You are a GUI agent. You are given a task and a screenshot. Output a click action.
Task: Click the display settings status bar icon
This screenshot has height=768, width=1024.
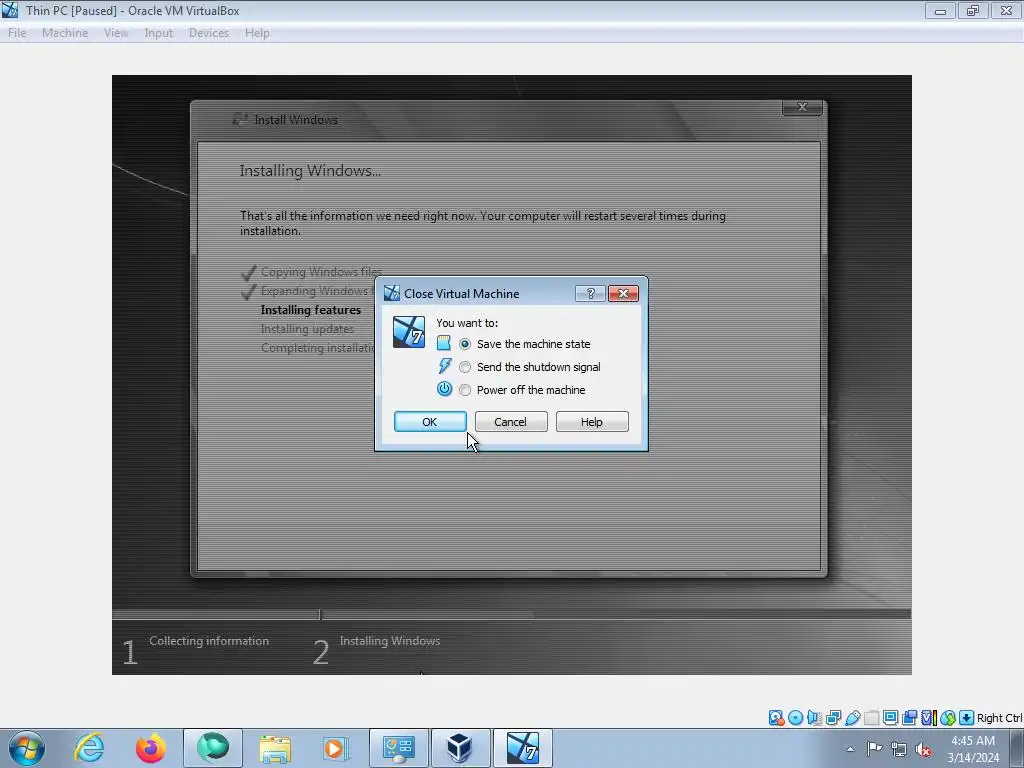pyautogui.click(x=890, y=718)
